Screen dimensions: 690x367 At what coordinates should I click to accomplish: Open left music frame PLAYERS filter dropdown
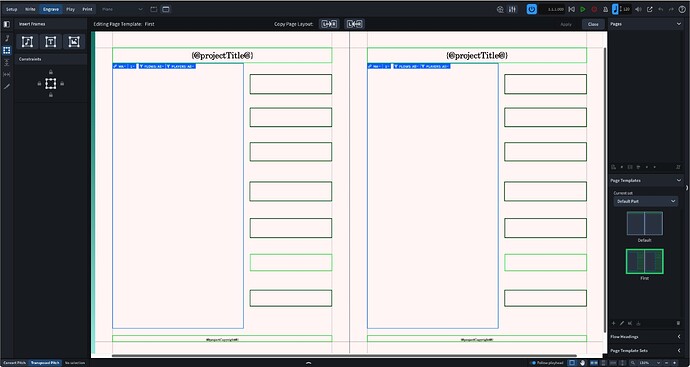point(181,66)
